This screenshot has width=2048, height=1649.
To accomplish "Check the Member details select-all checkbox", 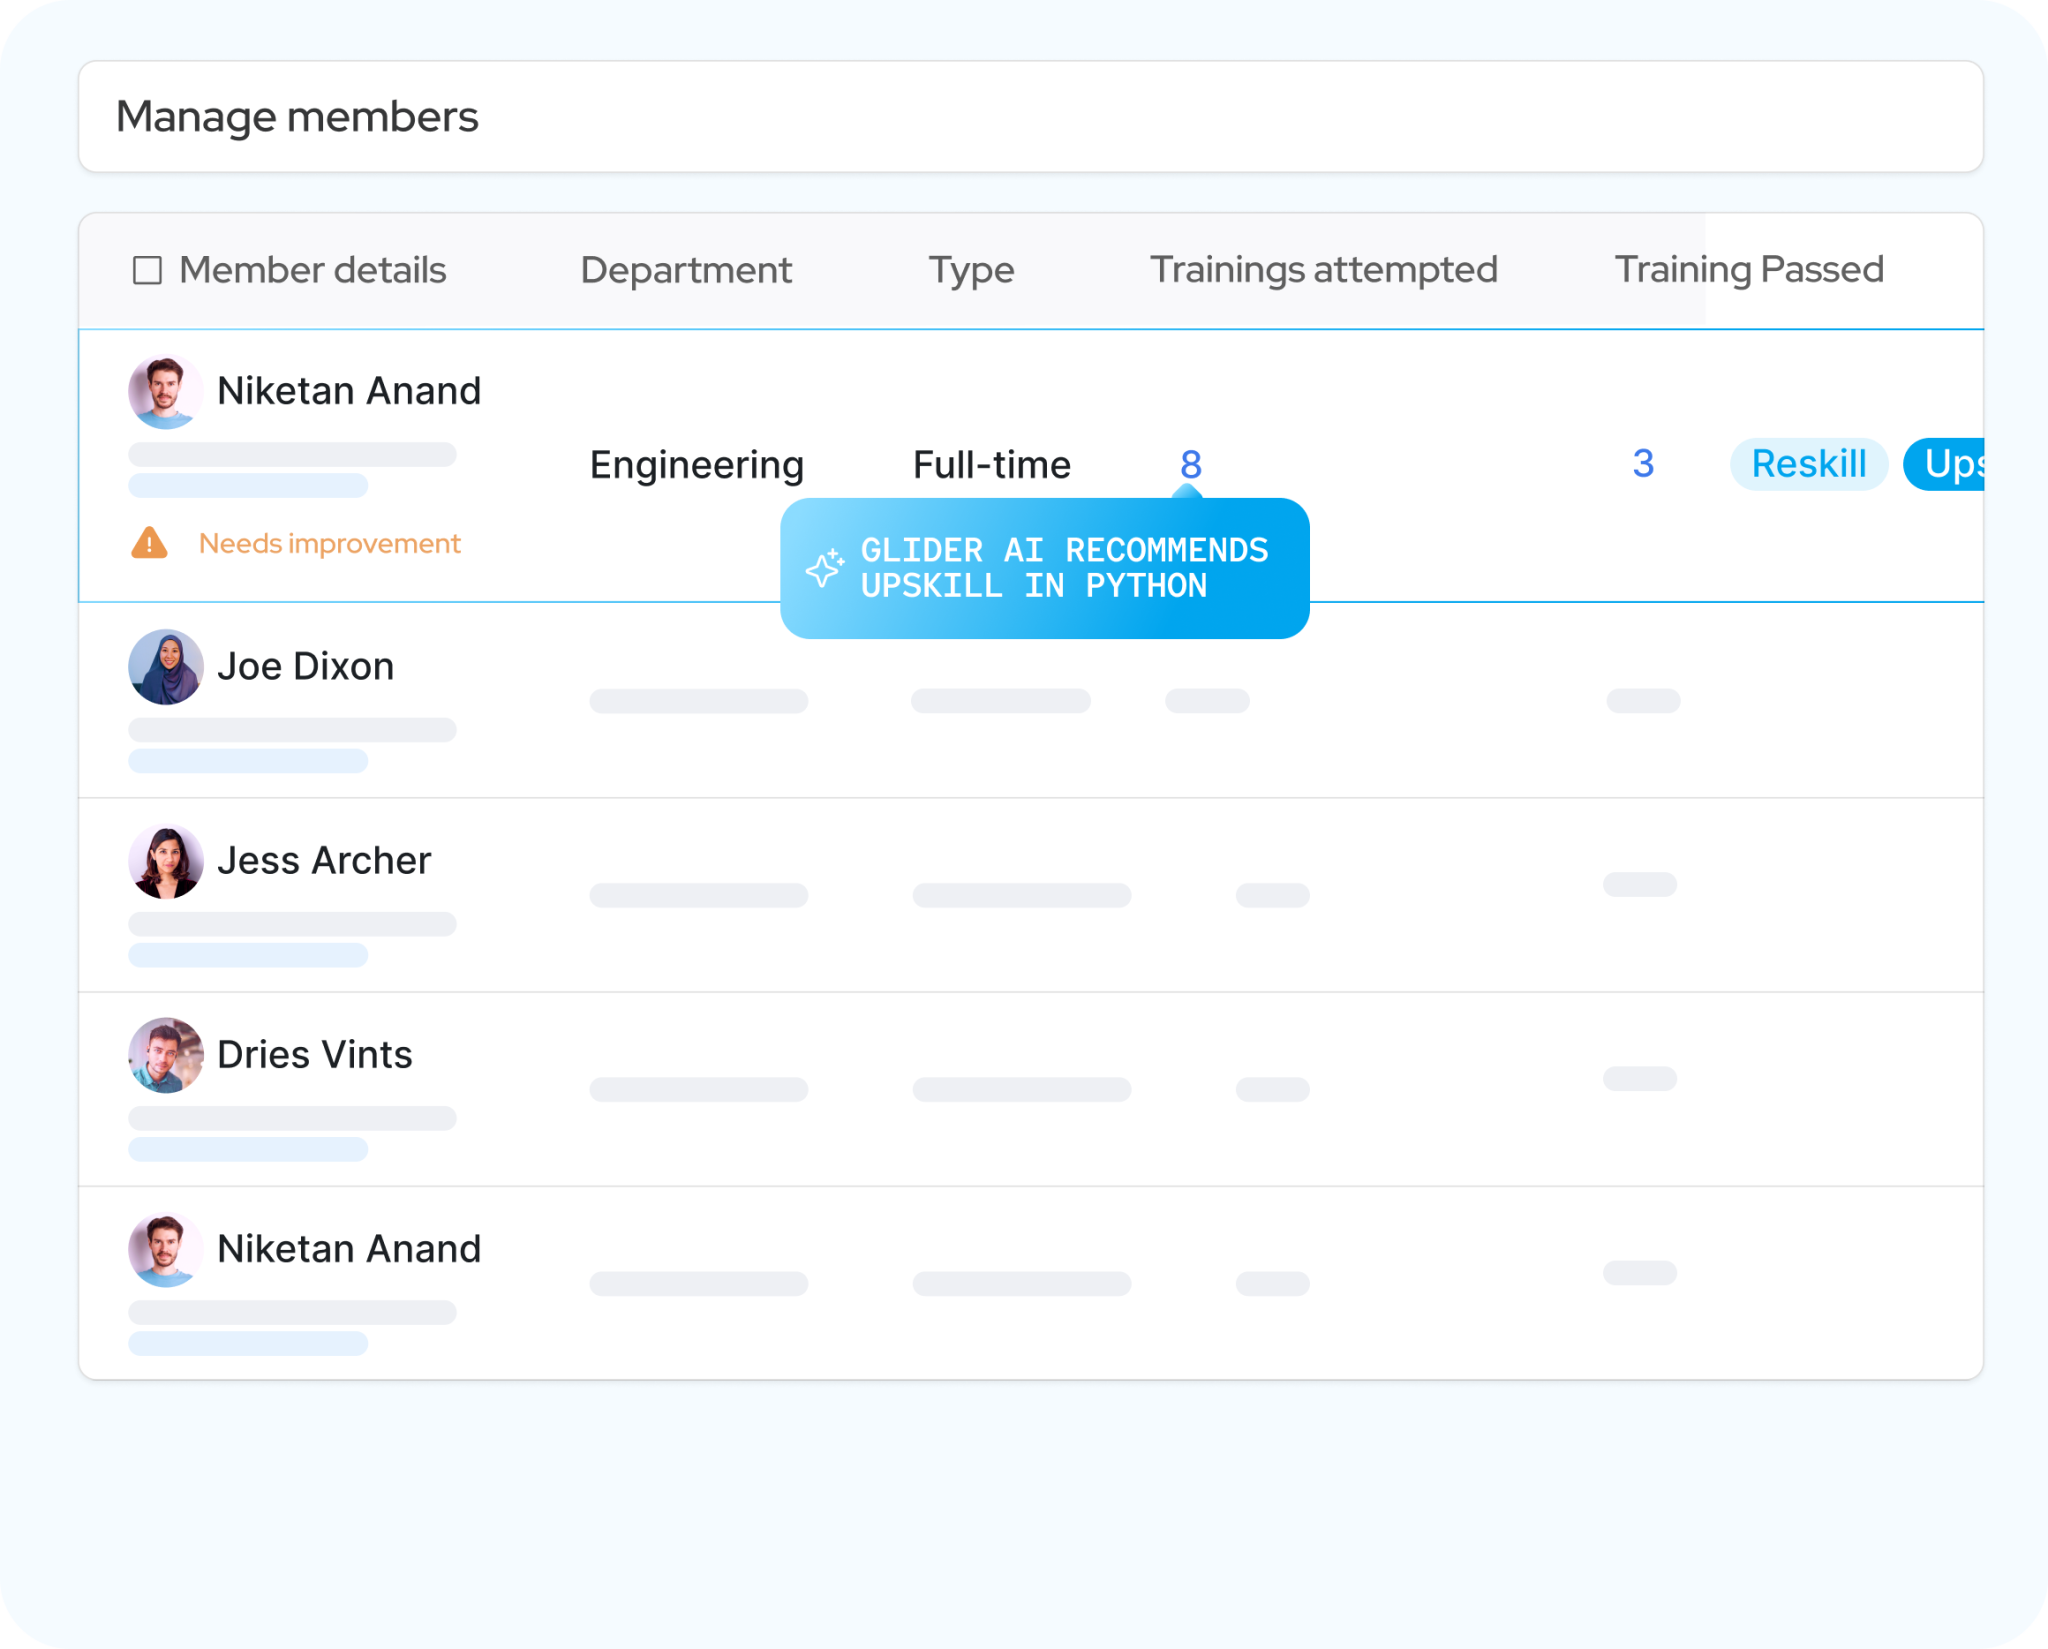I will click(x=147, y=270).
